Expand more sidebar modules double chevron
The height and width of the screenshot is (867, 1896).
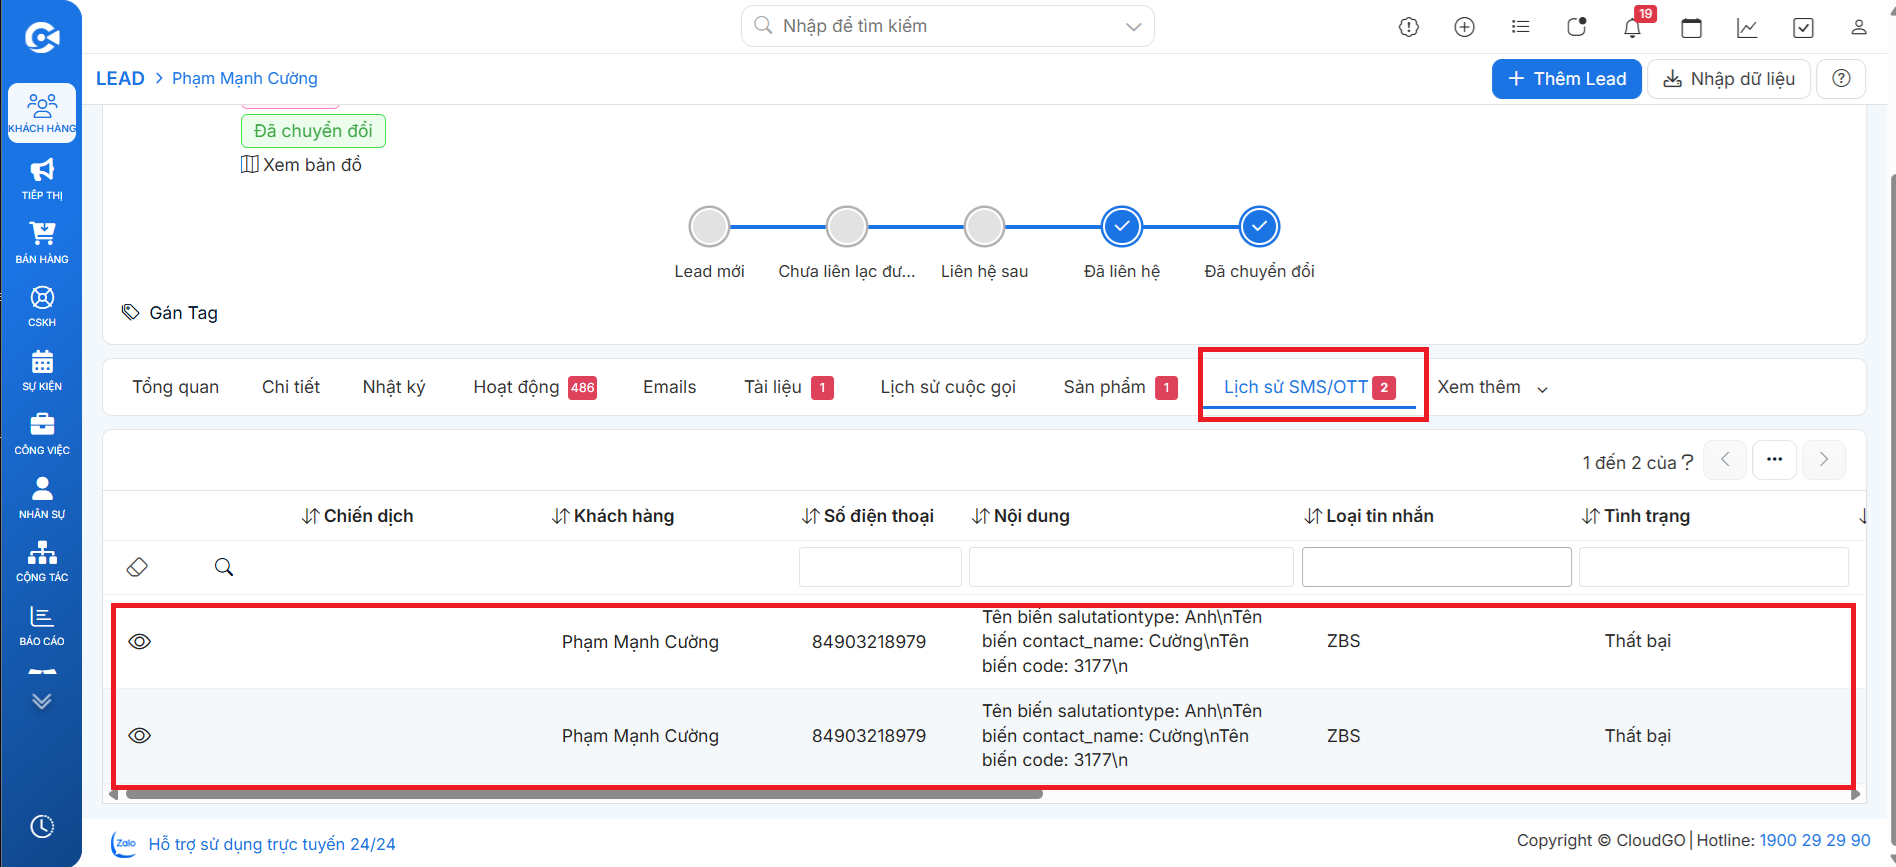(42, 701)
